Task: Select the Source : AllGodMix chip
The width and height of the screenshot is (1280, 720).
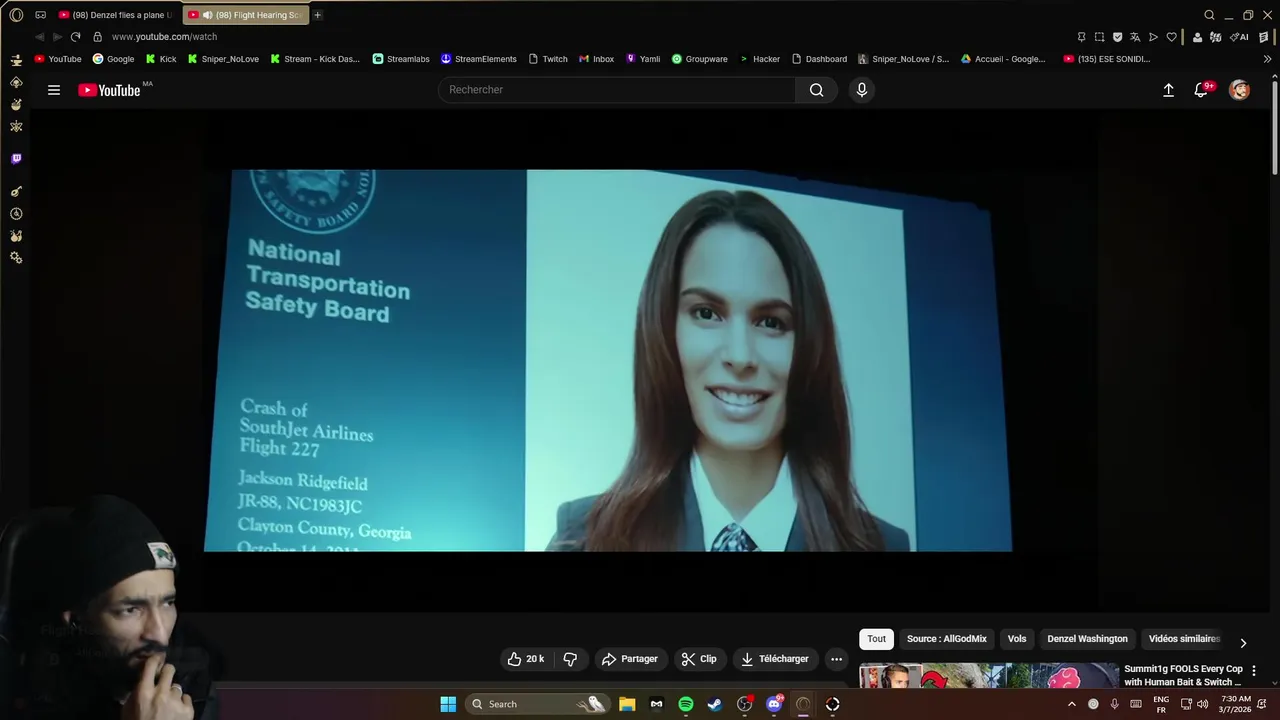Action: (x=947, y=639)
